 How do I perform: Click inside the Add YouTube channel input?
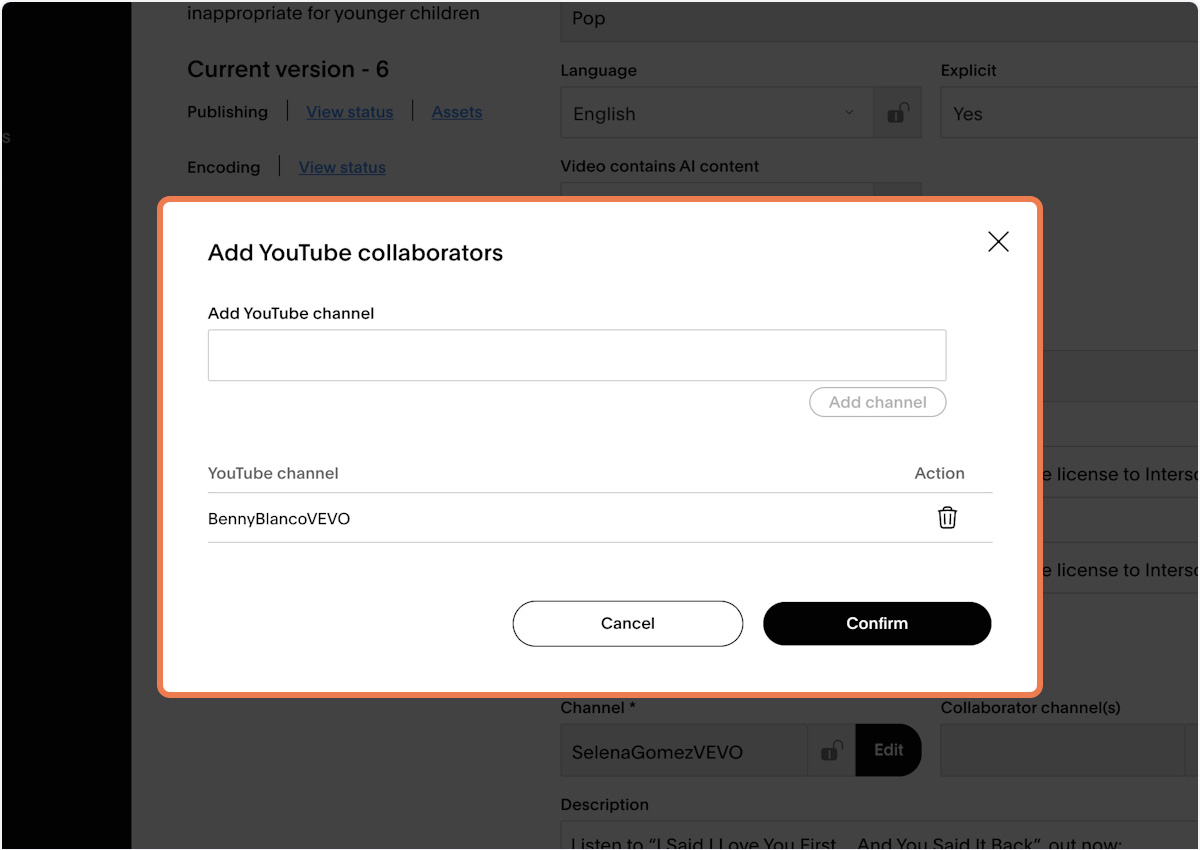[576, 354]
